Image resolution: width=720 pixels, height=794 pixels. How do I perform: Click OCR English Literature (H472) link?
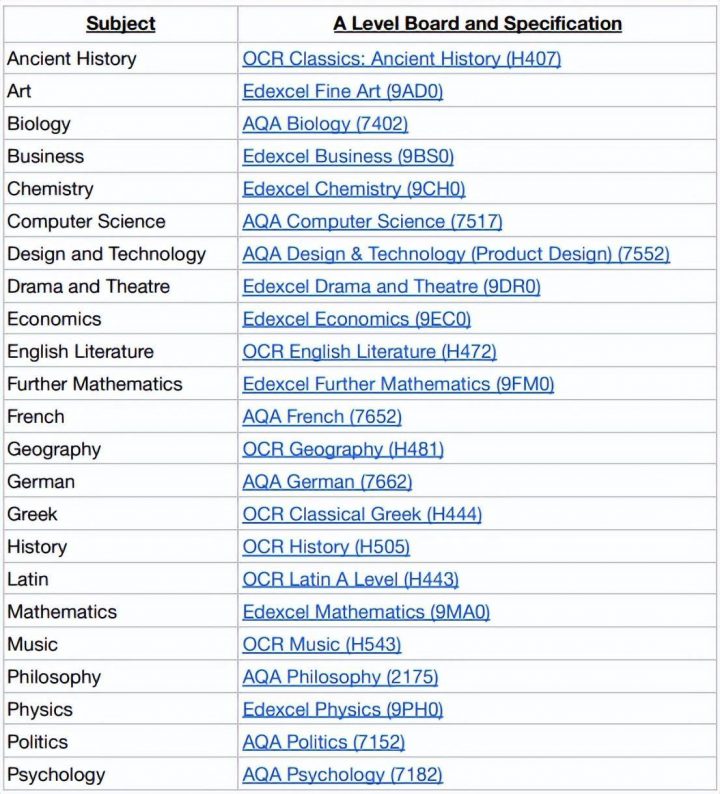369,351
